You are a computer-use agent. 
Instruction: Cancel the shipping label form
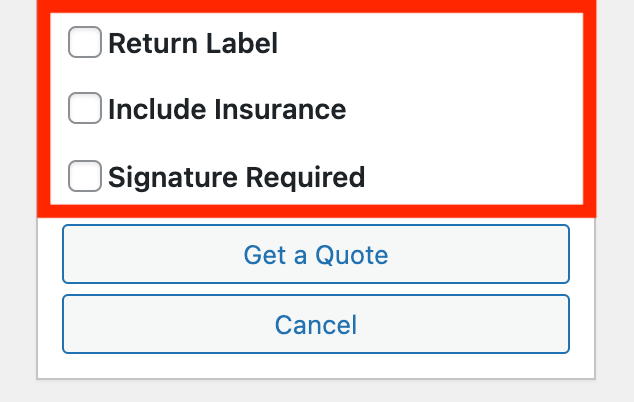click(x=316, y=324)
